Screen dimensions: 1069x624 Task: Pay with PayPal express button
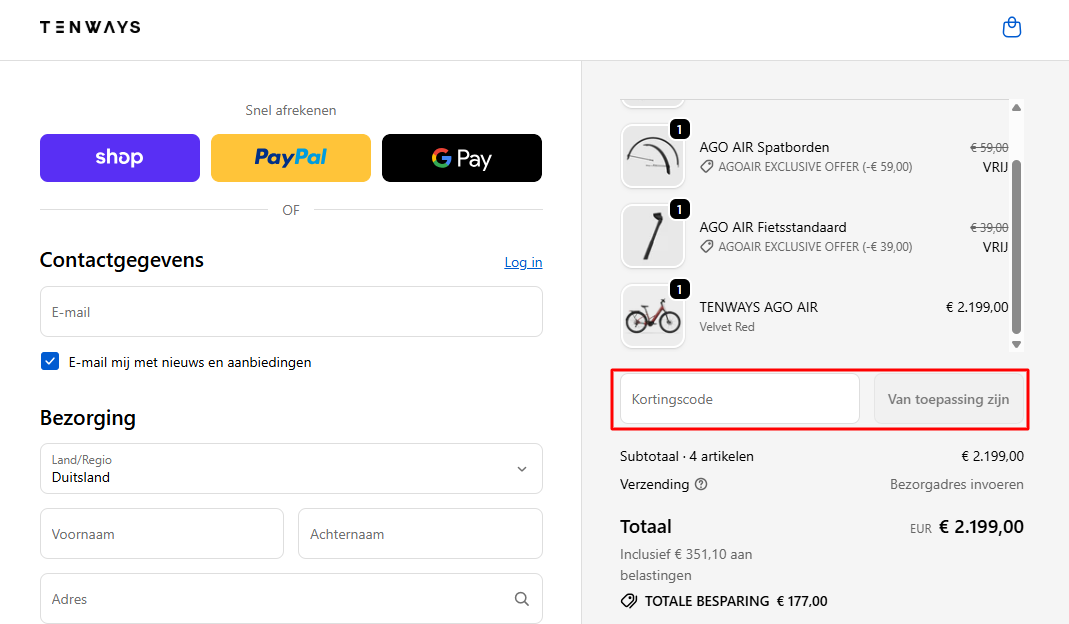pos(291,158)
